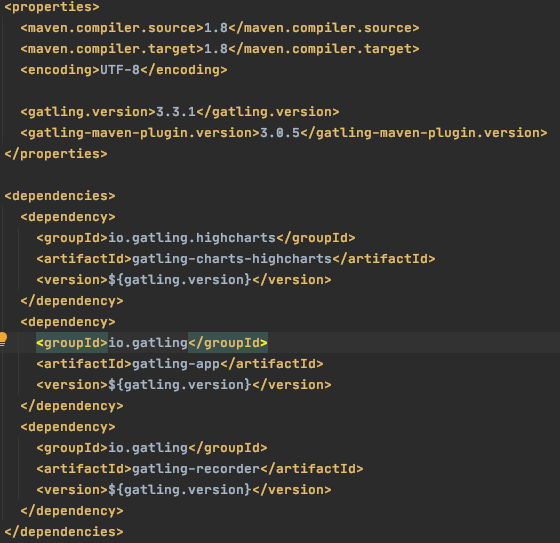The width and height of the screenshot is (560, 543).
Task: Click the groupId io.gatling.highcharts line
Action: click(196, 238)
